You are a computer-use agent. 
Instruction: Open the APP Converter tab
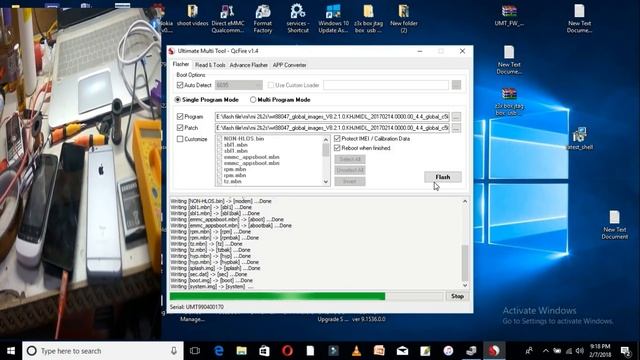coord(289,65)
